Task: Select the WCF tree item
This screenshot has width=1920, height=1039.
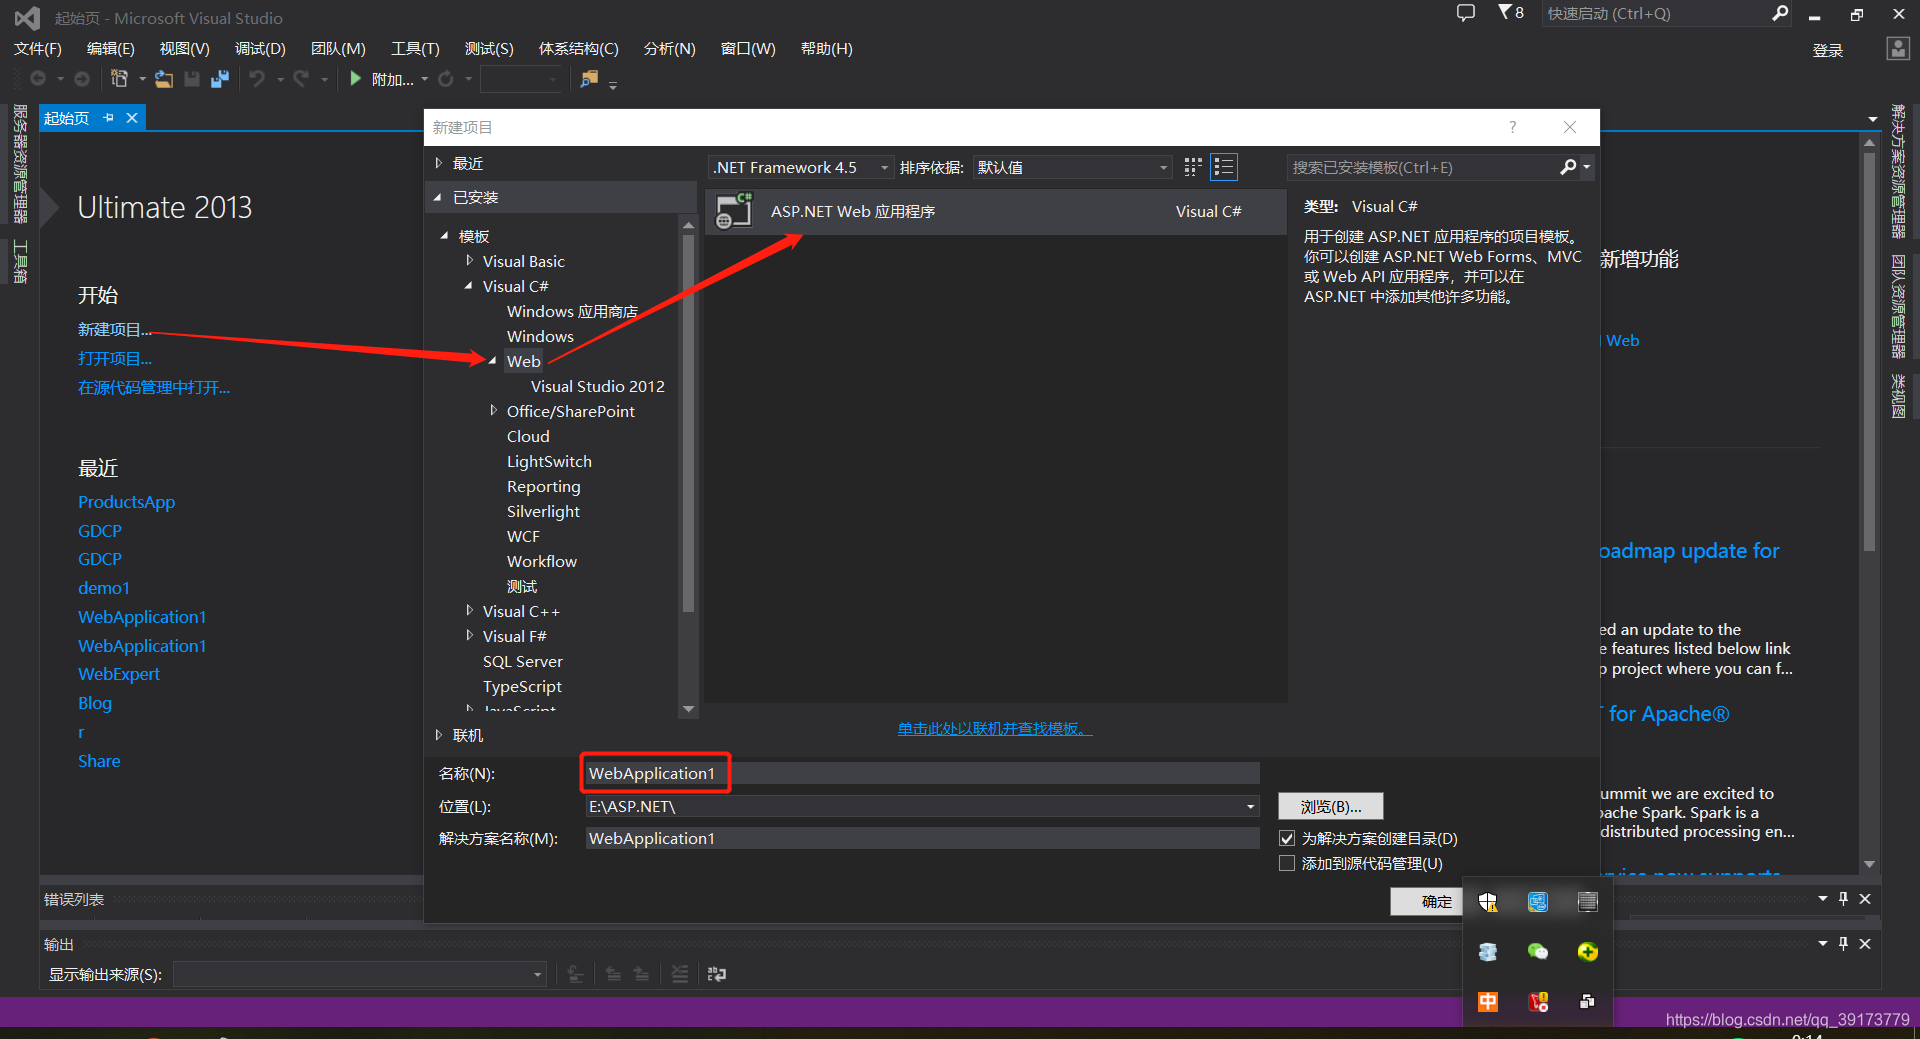Action: coord(523,536)
